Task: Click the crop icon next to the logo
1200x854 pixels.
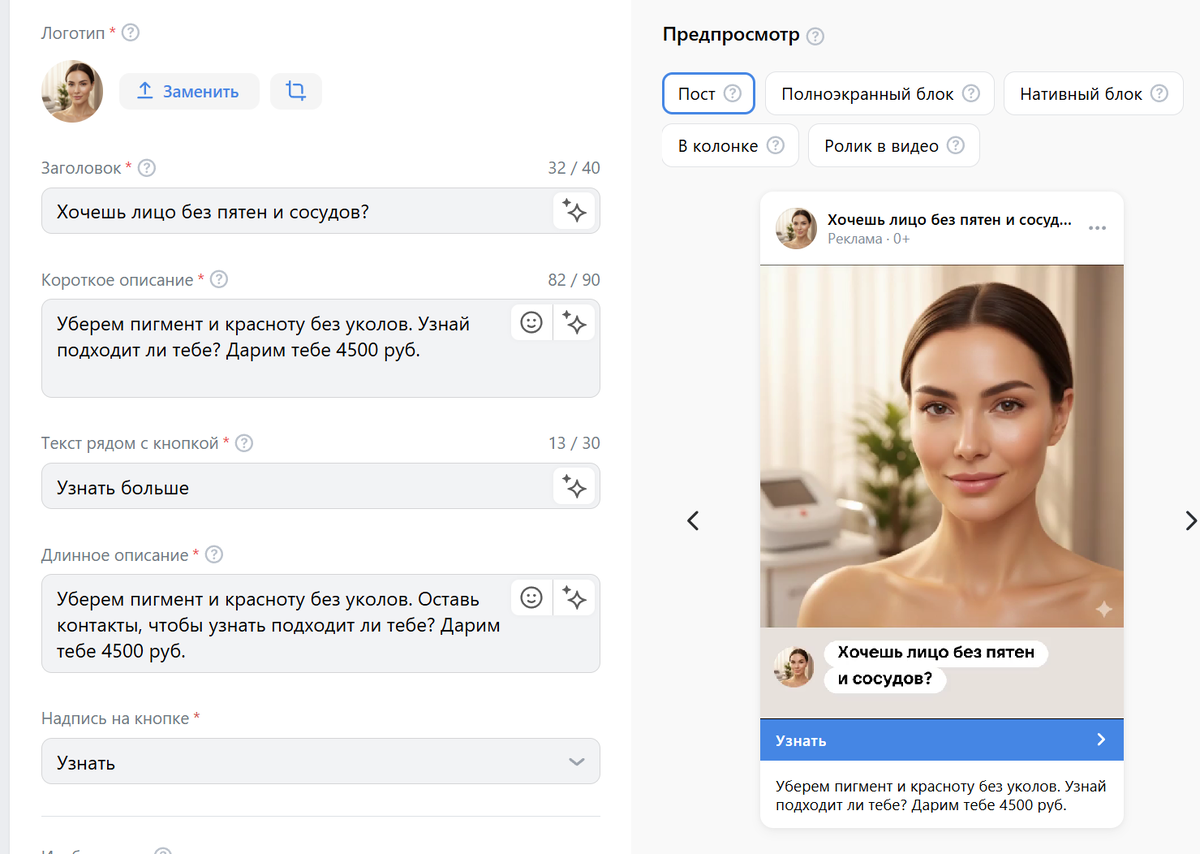Action: point(296,91)
